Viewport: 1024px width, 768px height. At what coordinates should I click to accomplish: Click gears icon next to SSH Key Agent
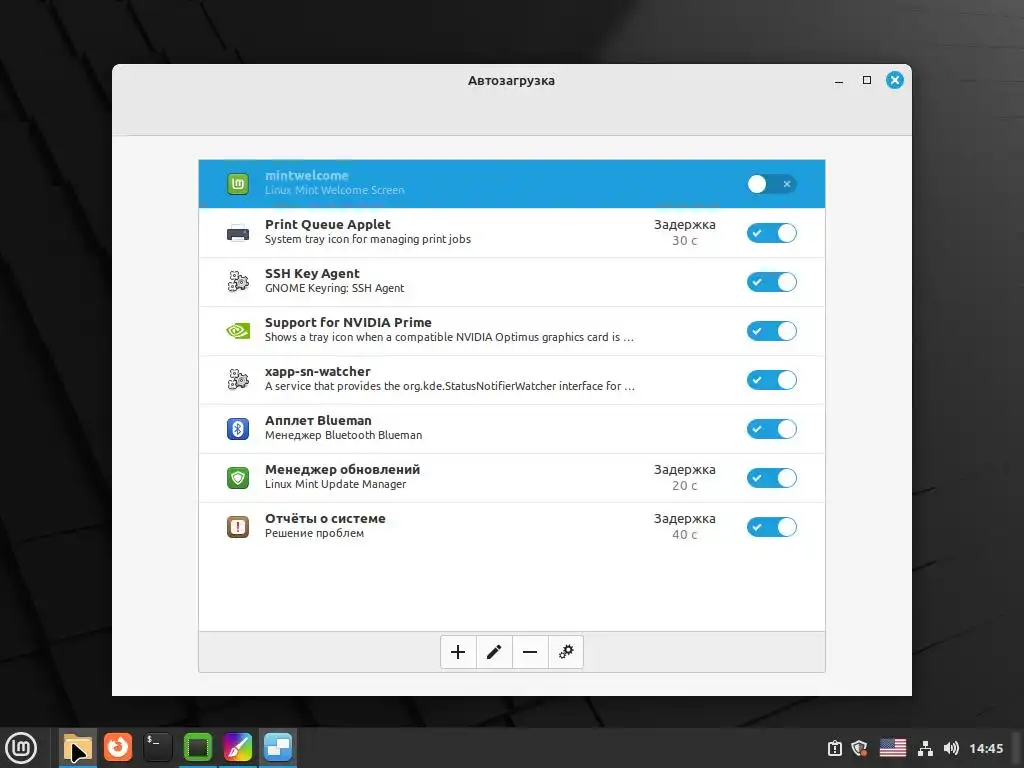pos(238,282)
